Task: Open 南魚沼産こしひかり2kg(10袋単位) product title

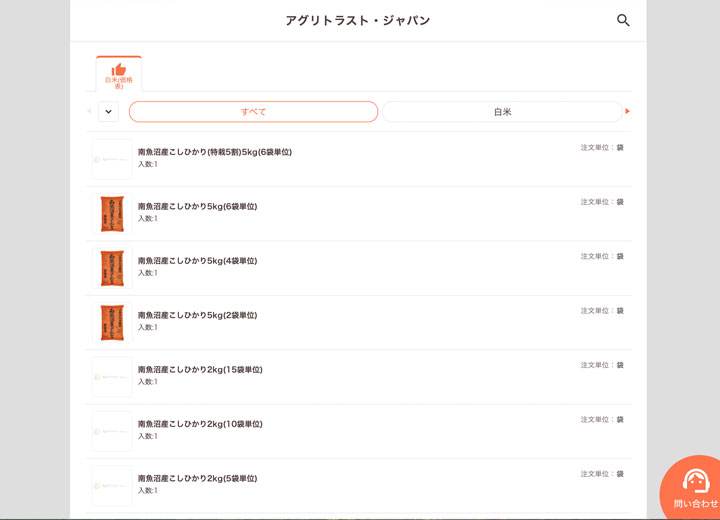Action: (200, 424)
